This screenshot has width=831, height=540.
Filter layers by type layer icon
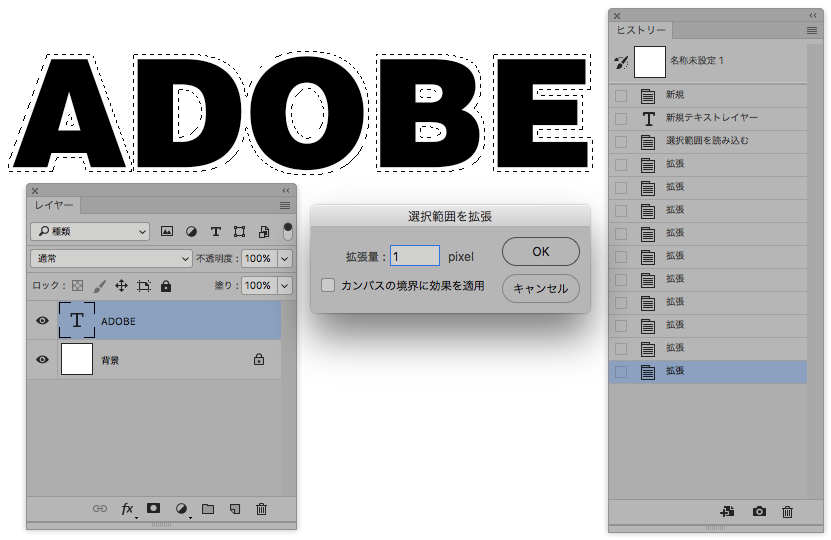(216, 231)
